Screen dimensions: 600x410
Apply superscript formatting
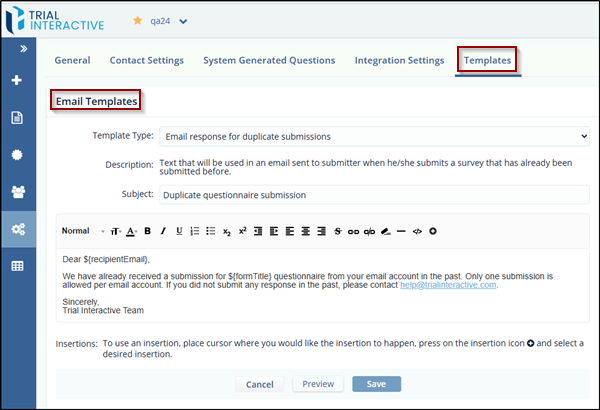[242, 231]
